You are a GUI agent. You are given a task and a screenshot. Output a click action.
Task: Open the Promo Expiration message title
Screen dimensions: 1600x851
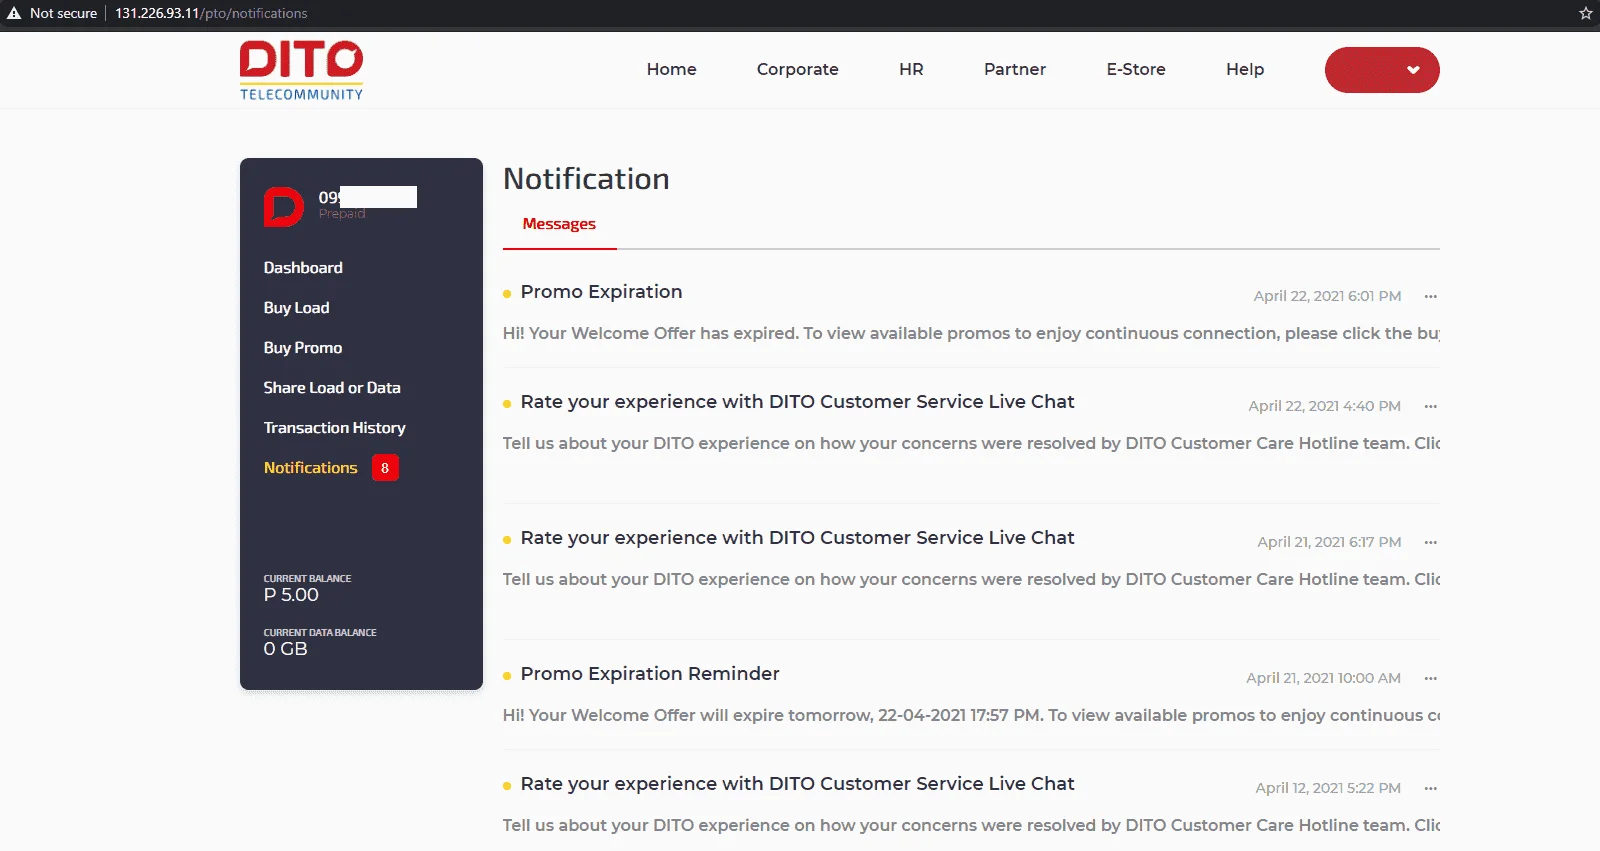coord(601,292)
